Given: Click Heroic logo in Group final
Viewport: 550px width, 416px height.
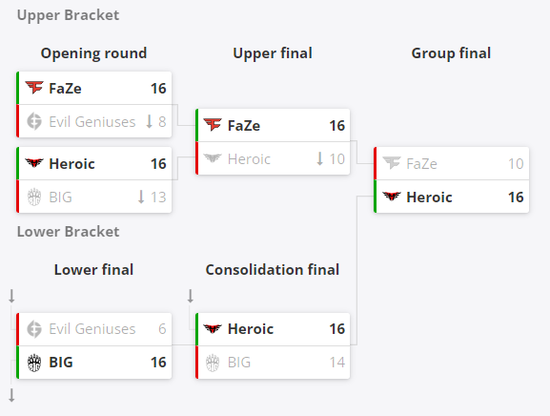Looking at the screenshot, I should click(392, 196).
